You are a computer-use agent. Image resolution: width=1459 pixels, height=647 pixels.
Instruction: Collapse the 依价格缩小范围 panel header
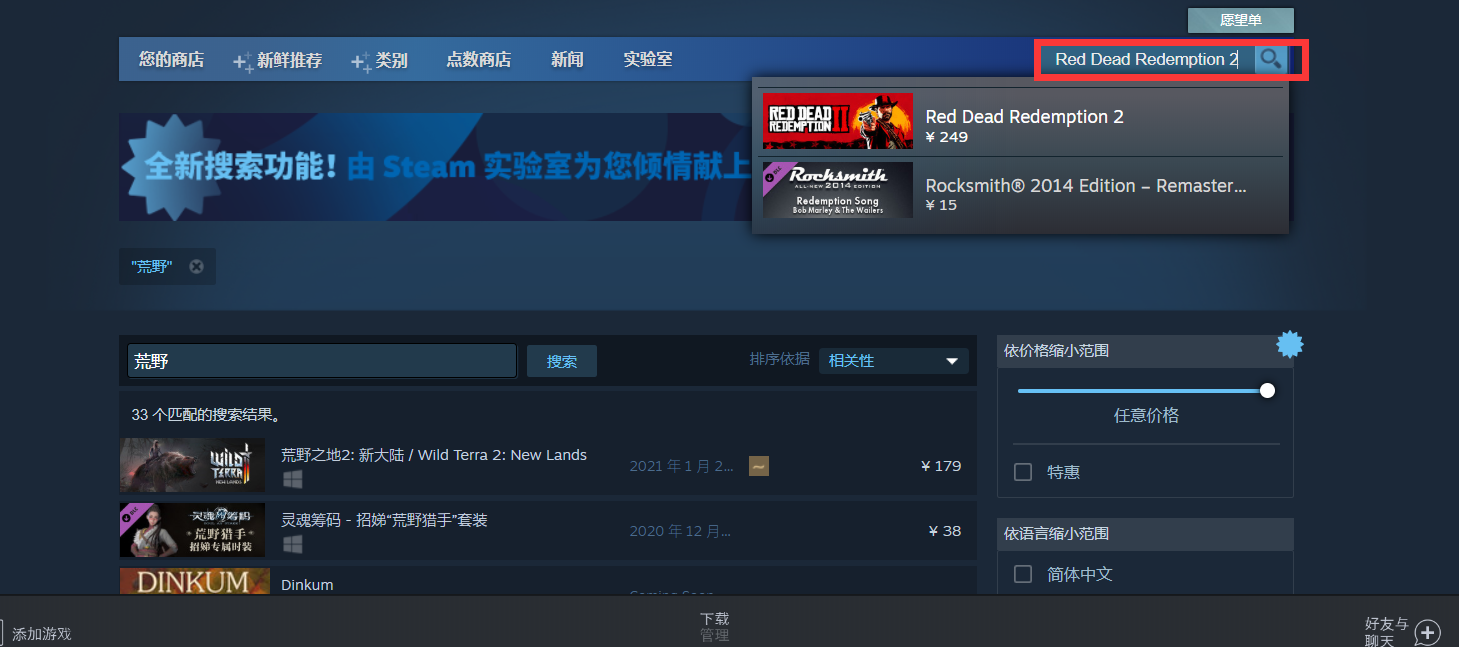[x=1145, y=351]
